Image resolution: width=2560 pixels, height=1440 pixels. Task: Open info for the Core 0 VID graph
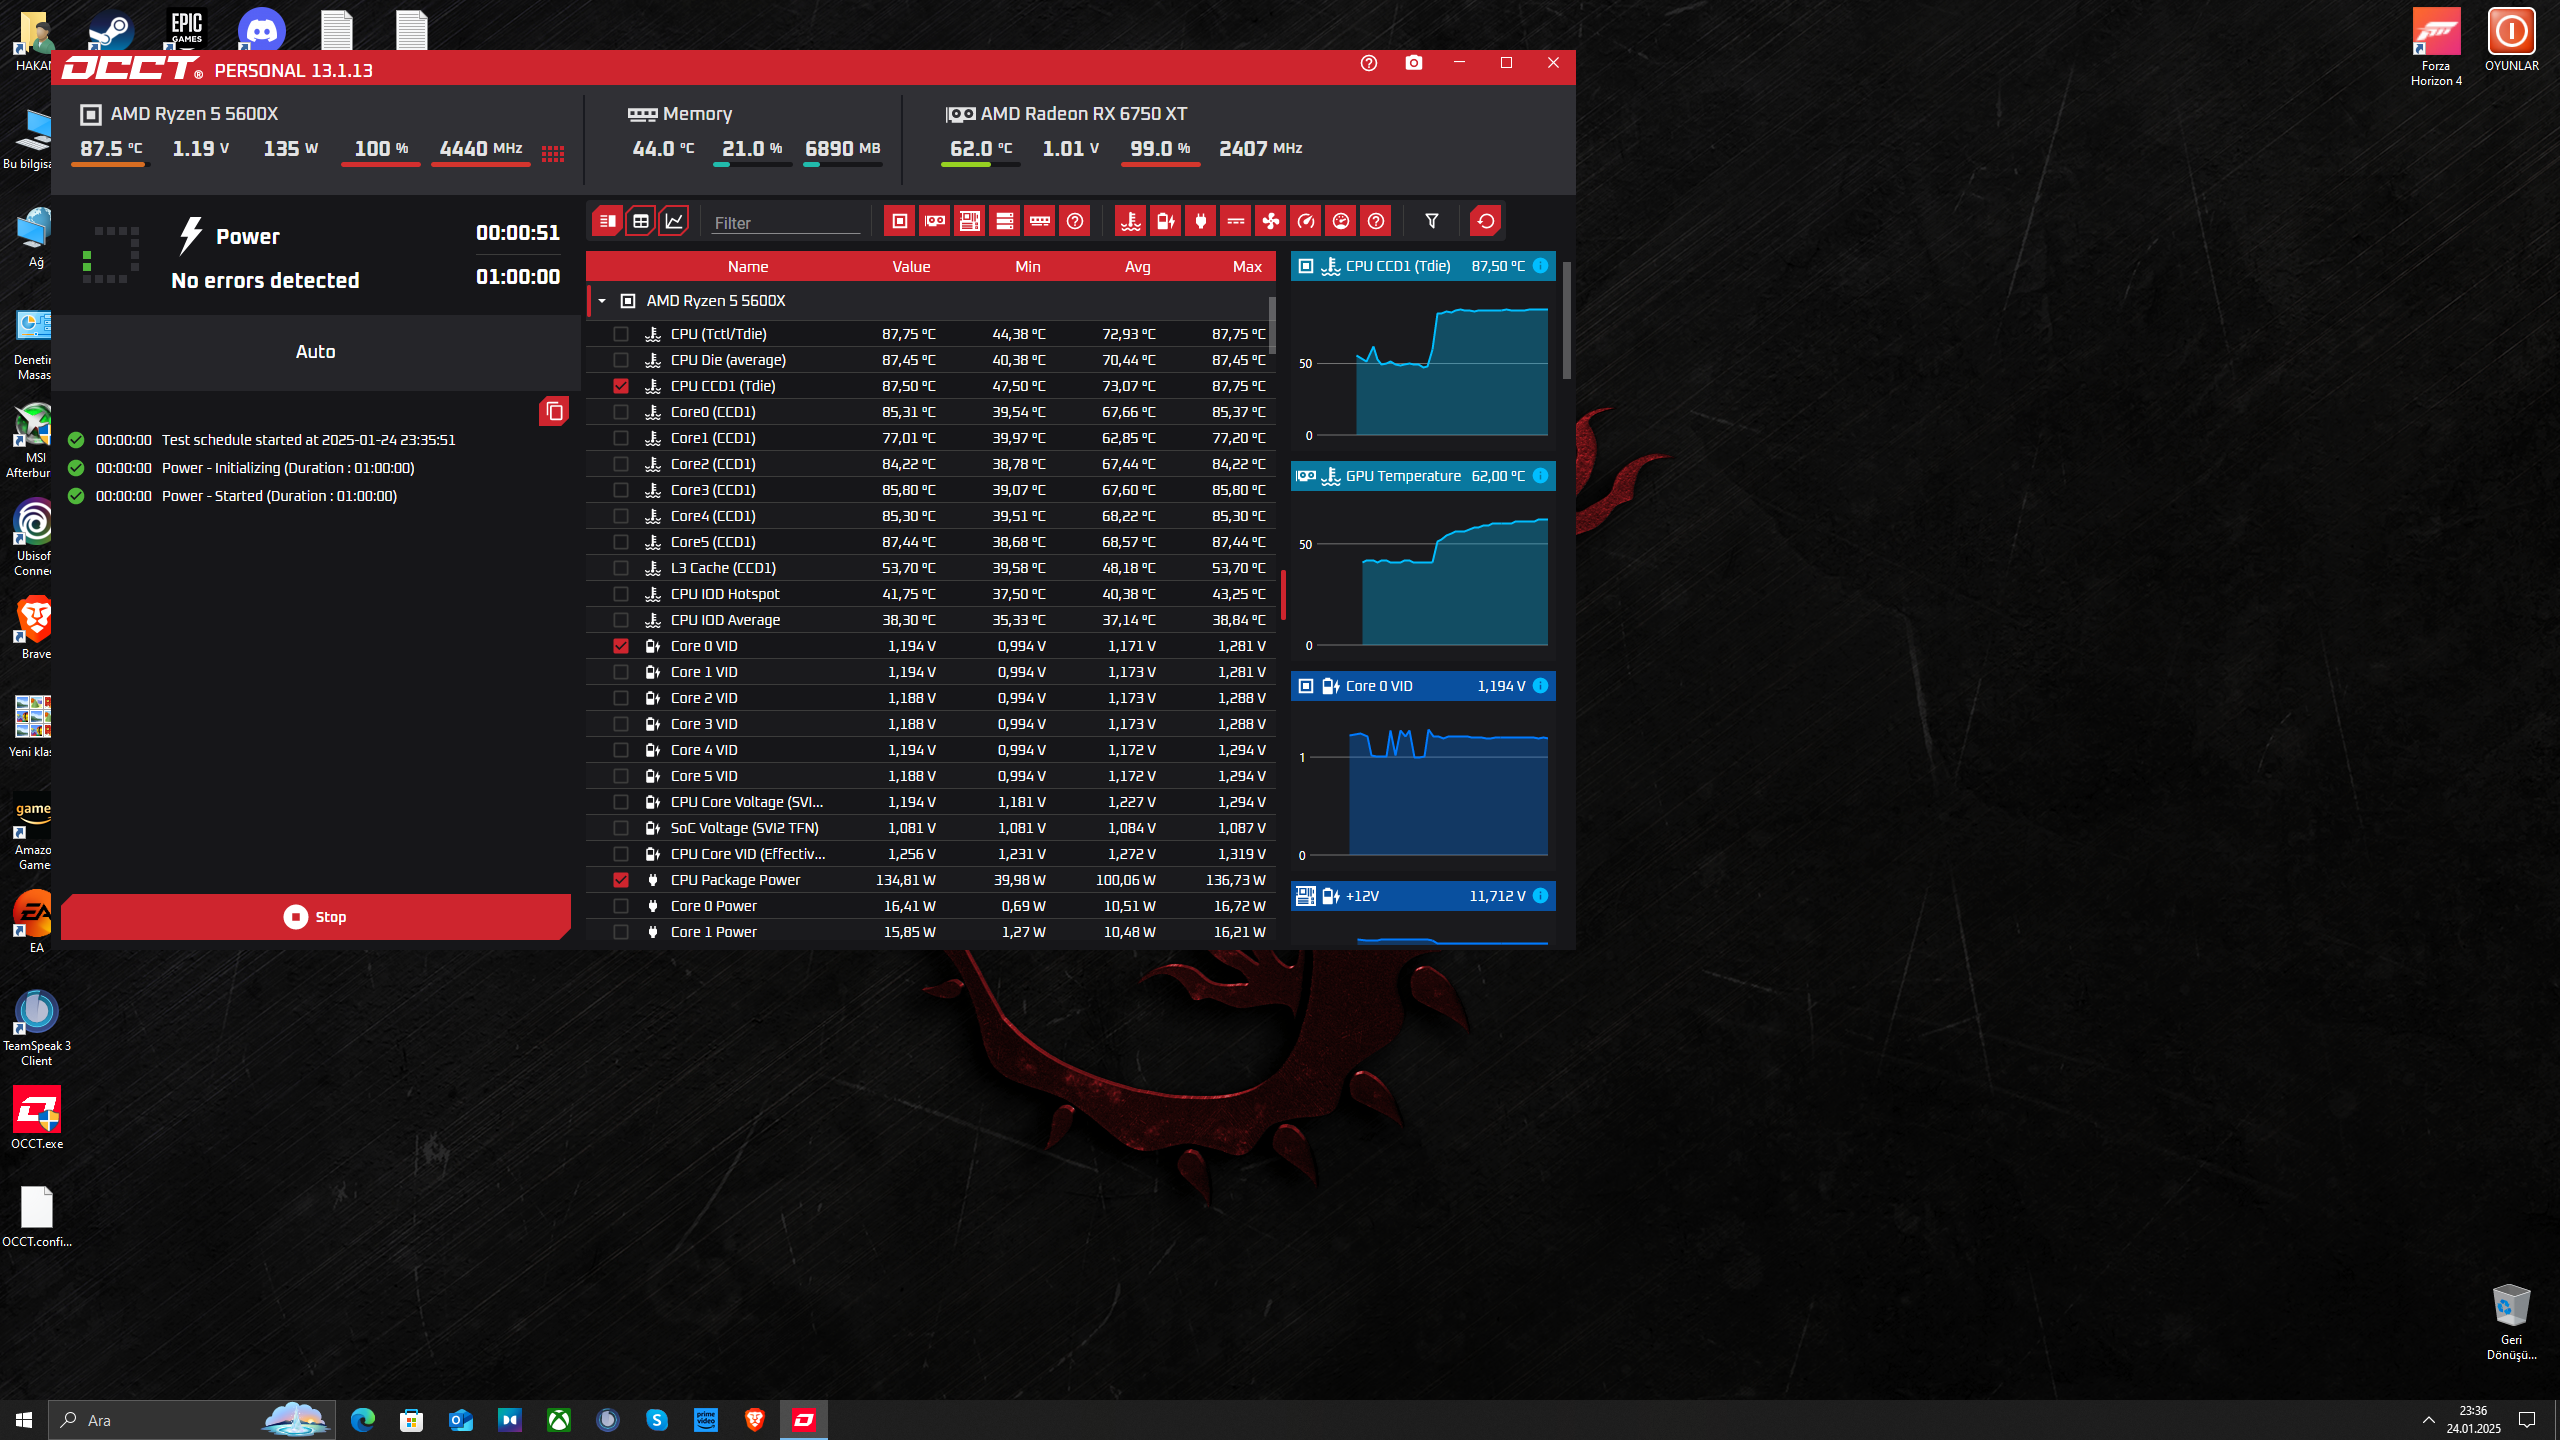coord(1541,686)
